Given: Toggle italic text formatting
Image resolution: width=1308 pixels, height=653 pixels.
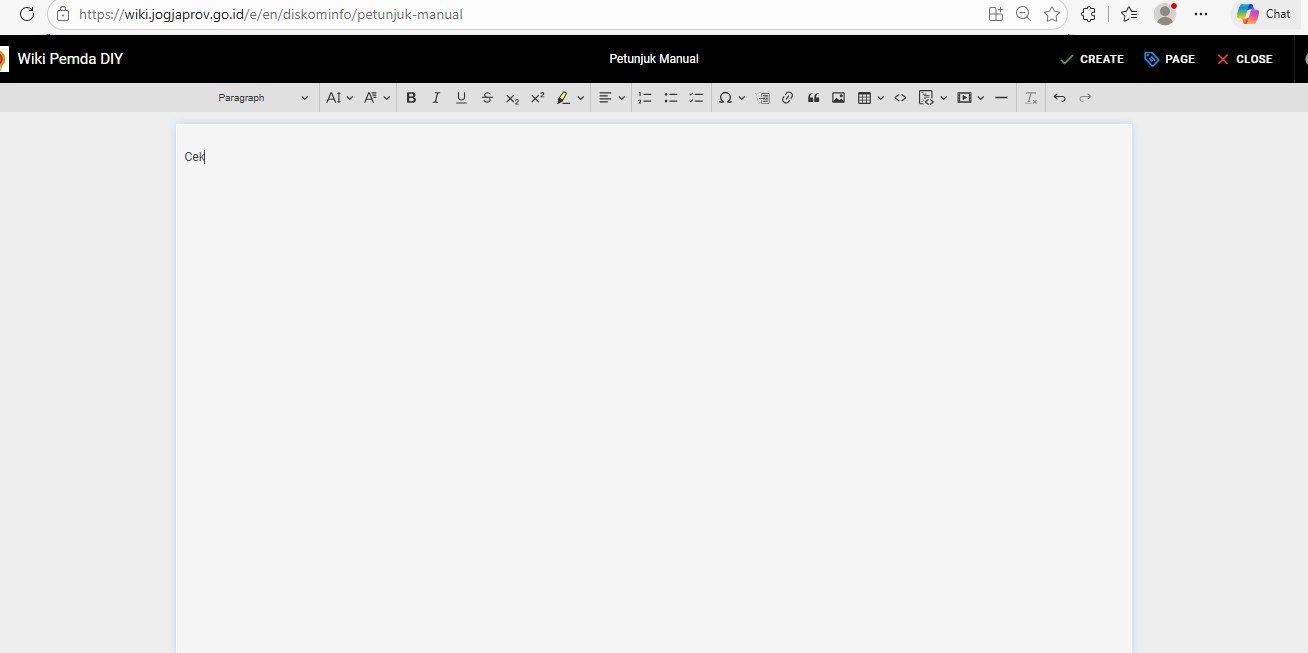Looking at the screenshot, I should 436,98.
